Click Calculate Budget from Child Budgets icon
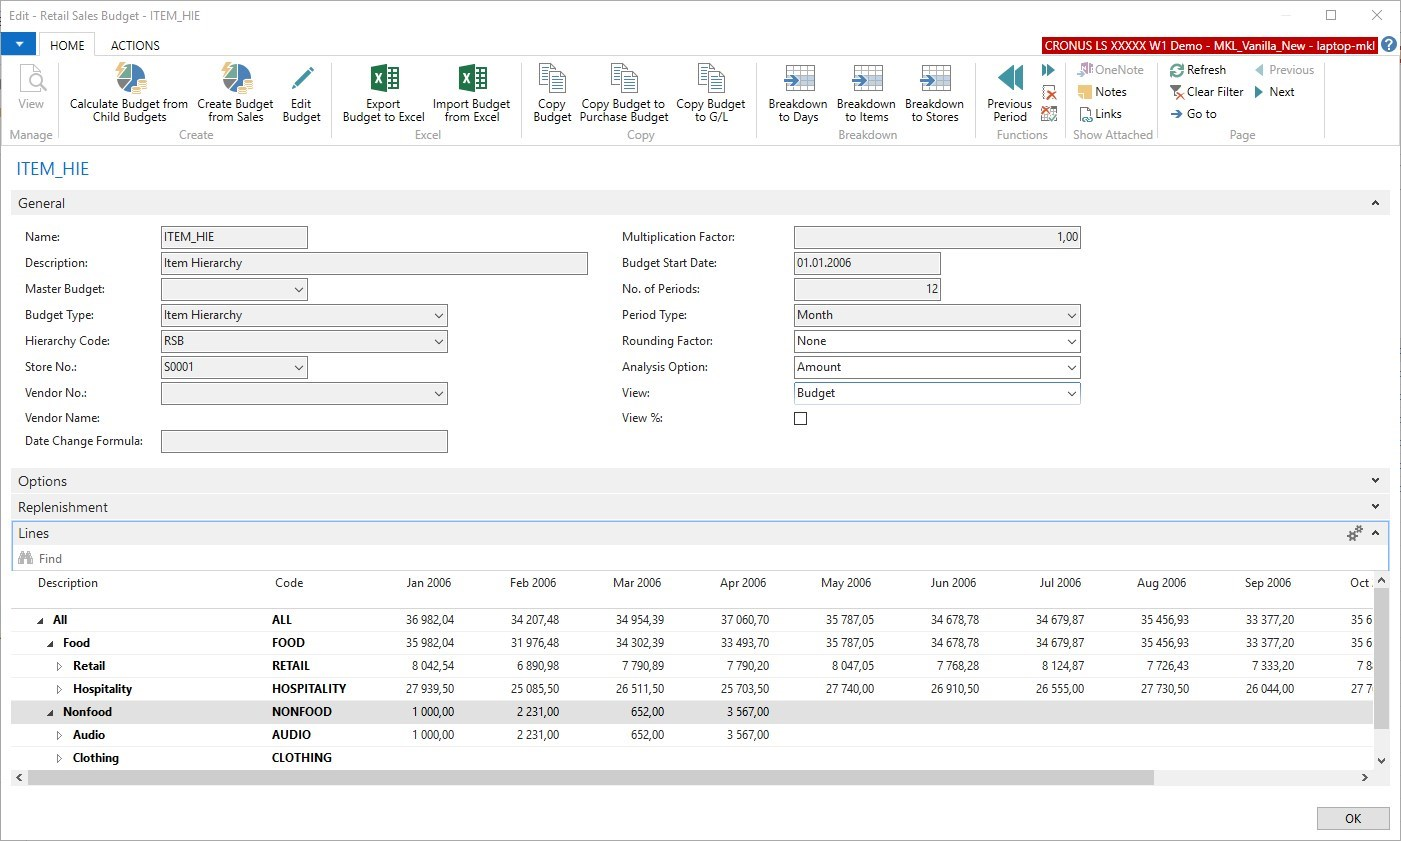 click(x=129, y=79)
